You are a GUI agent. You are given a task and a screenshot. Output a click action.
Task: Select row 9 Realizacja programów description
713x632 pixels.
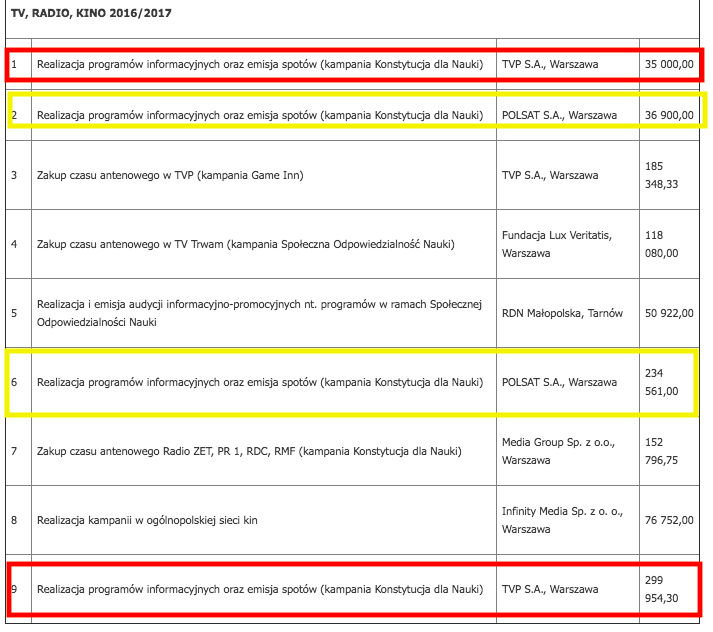(260, 589)
